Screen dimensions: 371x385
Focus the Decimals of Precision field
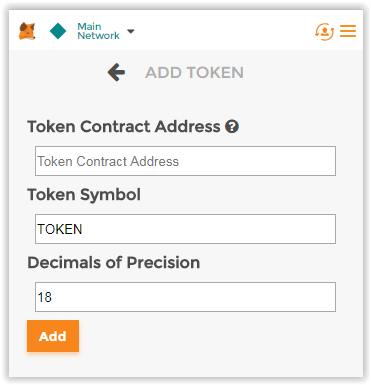click(x=185, y=297)
